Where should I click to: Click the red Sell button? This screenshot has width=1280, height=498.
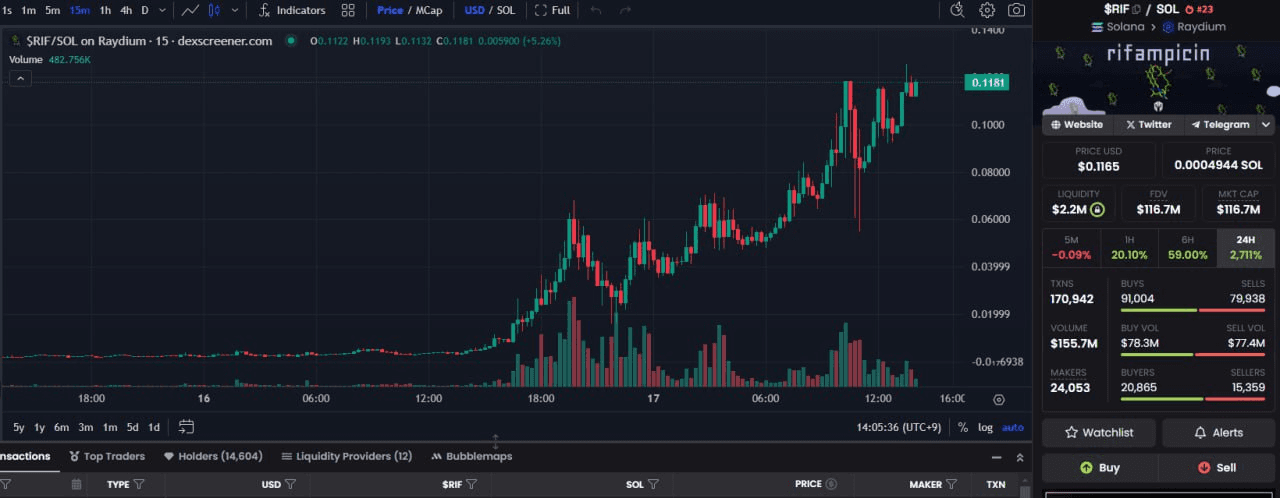tap(1217, 467)
